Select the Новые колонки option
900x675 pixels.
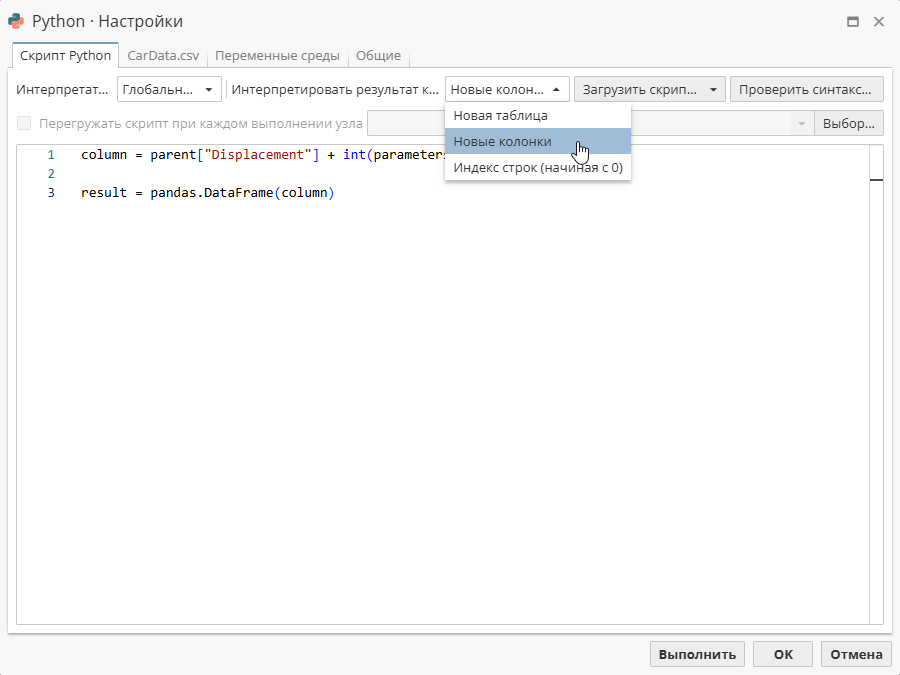point(502,141)
